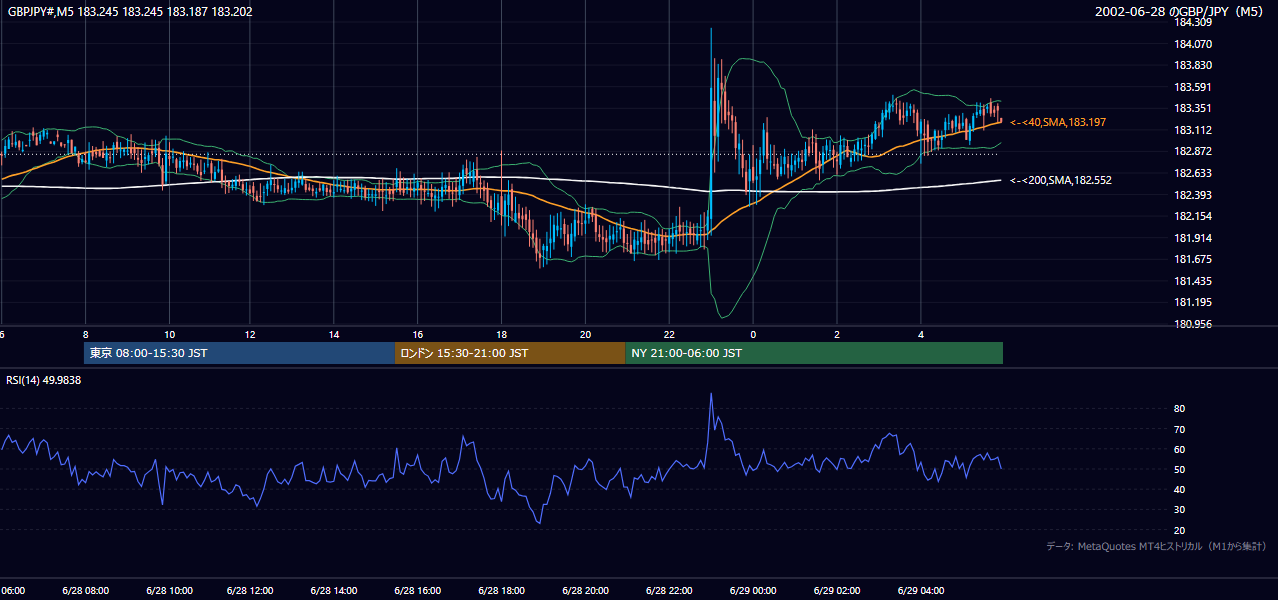Select the 6/28 14:00 date axis label
The image size is (1278, 600).
point(334,591)
